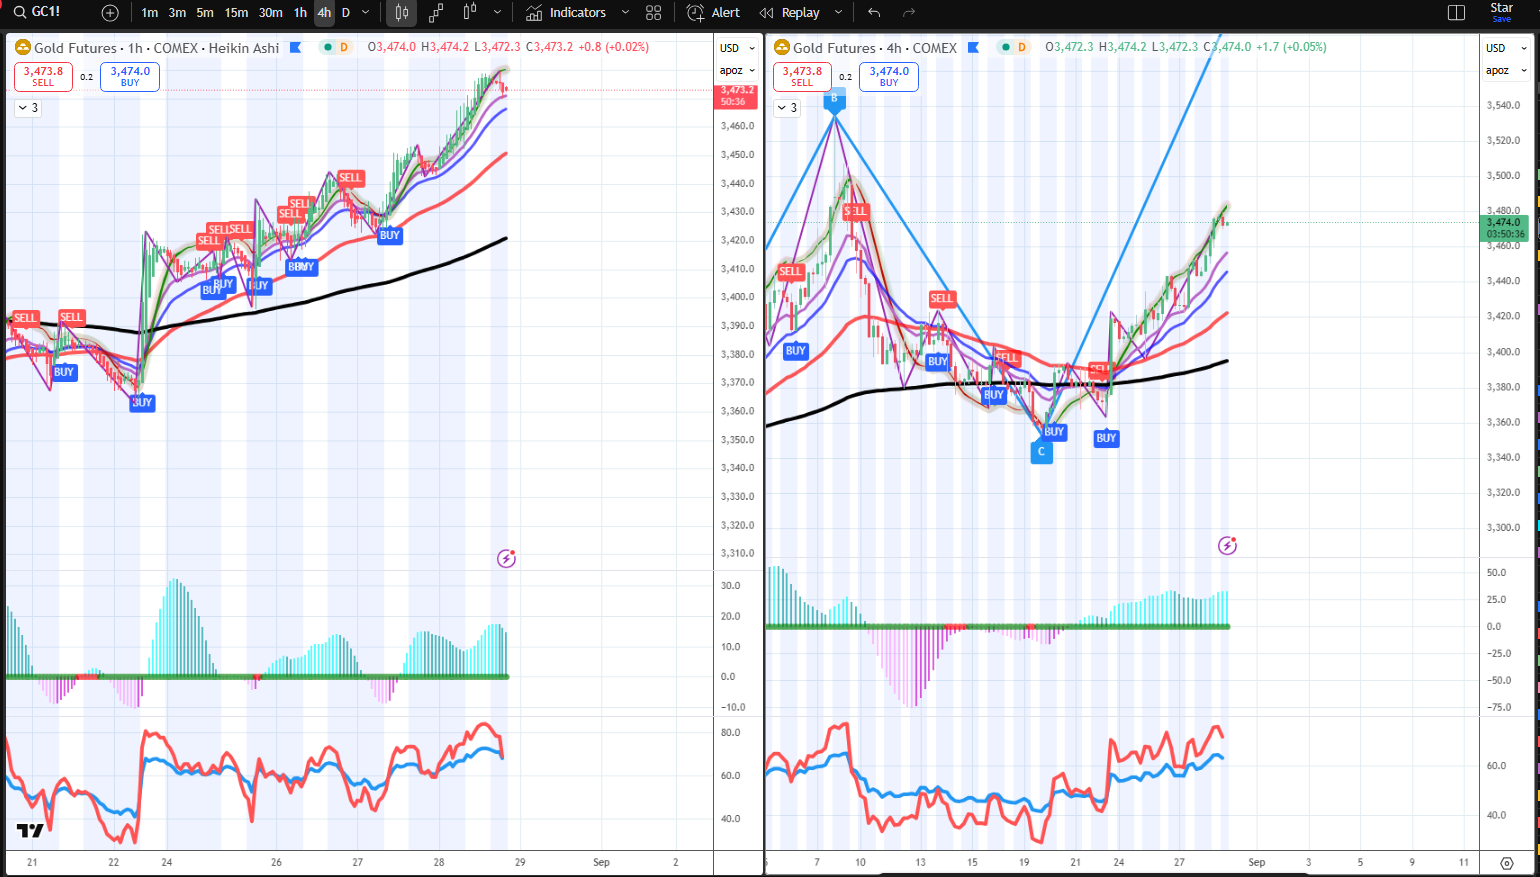This screenshot has width=1540, height=877.
Task: Choose the 1h timeframe
Action: pos(300,13)
